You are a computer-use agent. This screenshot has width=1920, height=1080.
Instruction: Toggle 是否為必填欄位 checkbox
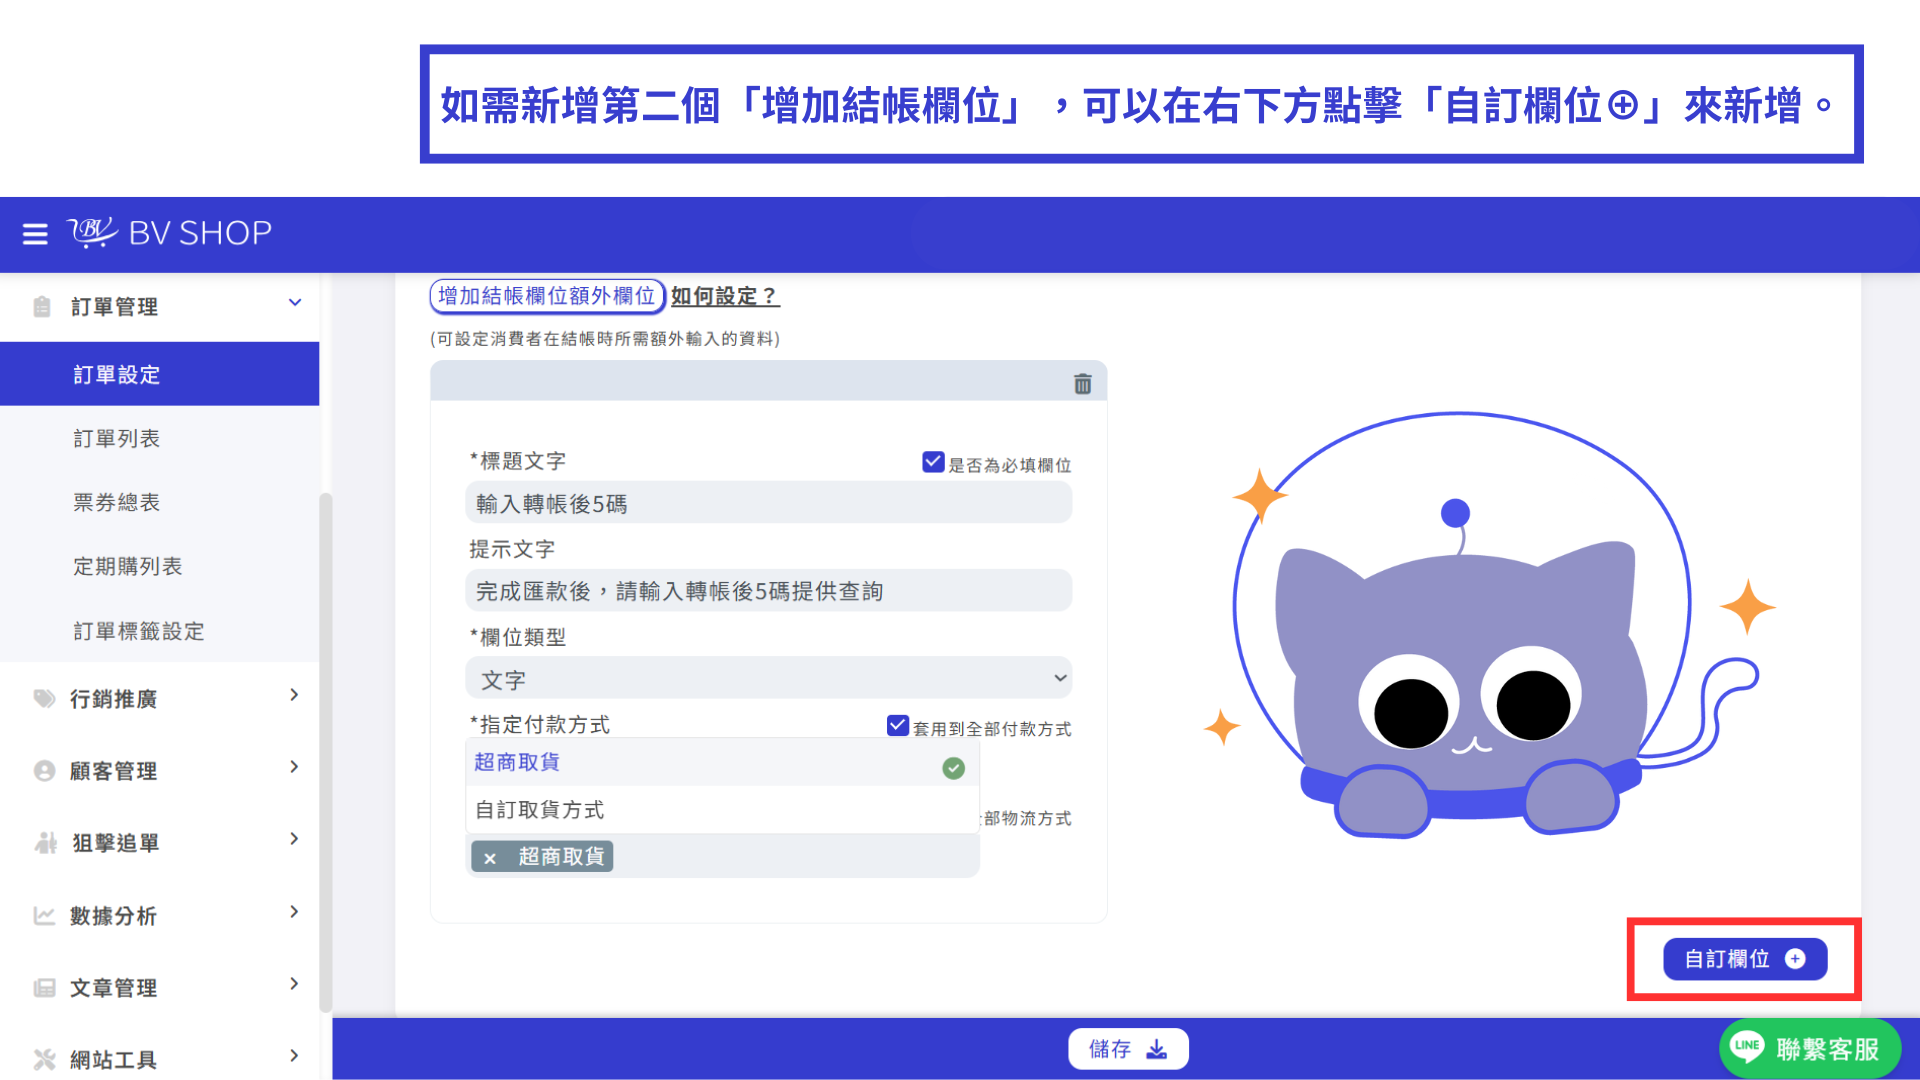[932, 462]
